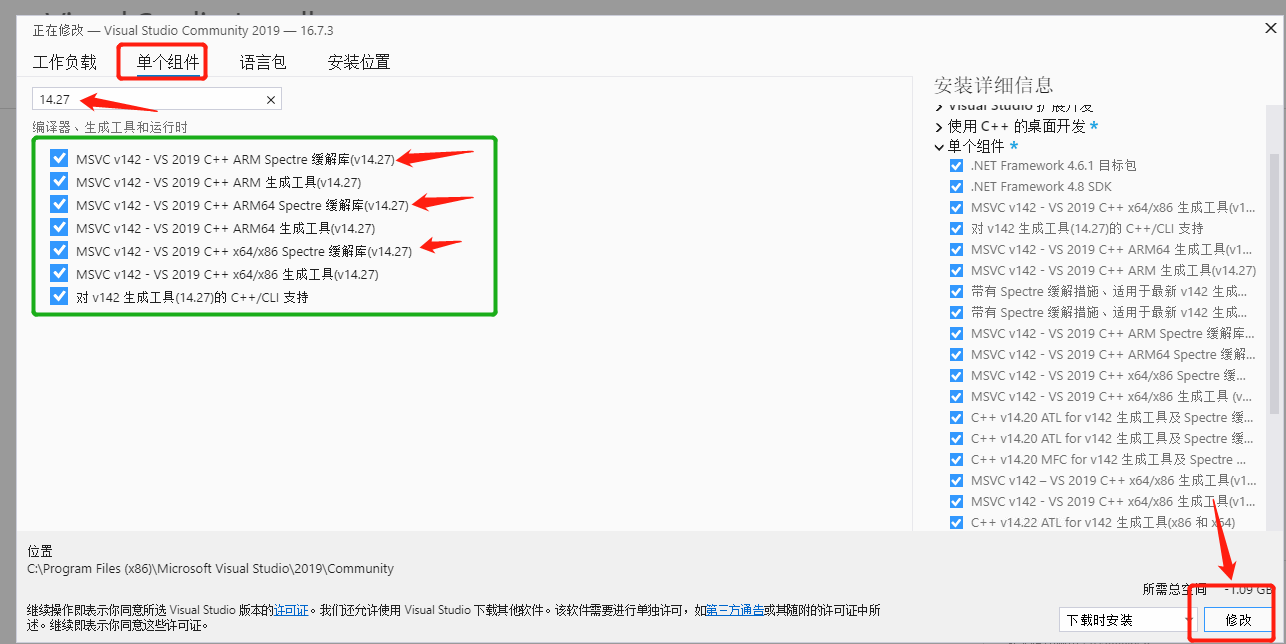This screenshot has width=1286, height=644.
Task: Open the 第三方通告 link
Action: (735, 609)
